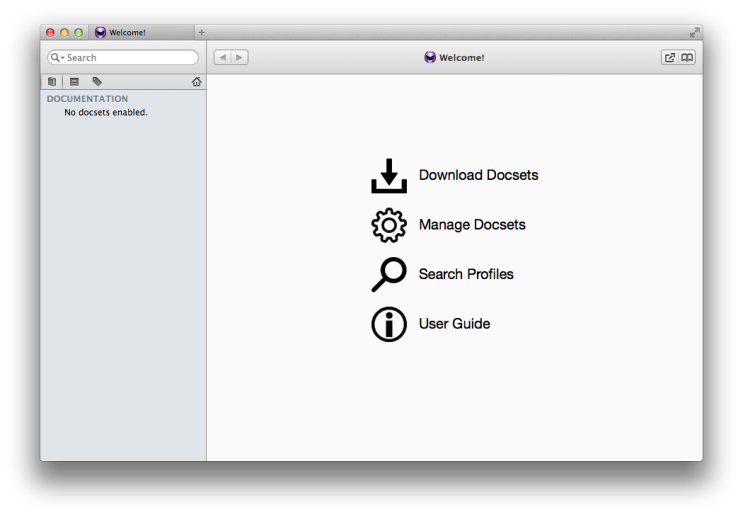
Task: Toggle the open-book bookmarks icon
Action: tap(687, 57)
